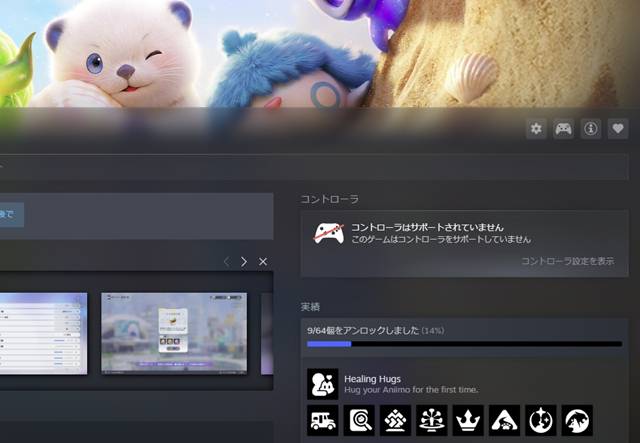
Task: Open the Healing Hugs achievement icon
Action: pos(322,384)
